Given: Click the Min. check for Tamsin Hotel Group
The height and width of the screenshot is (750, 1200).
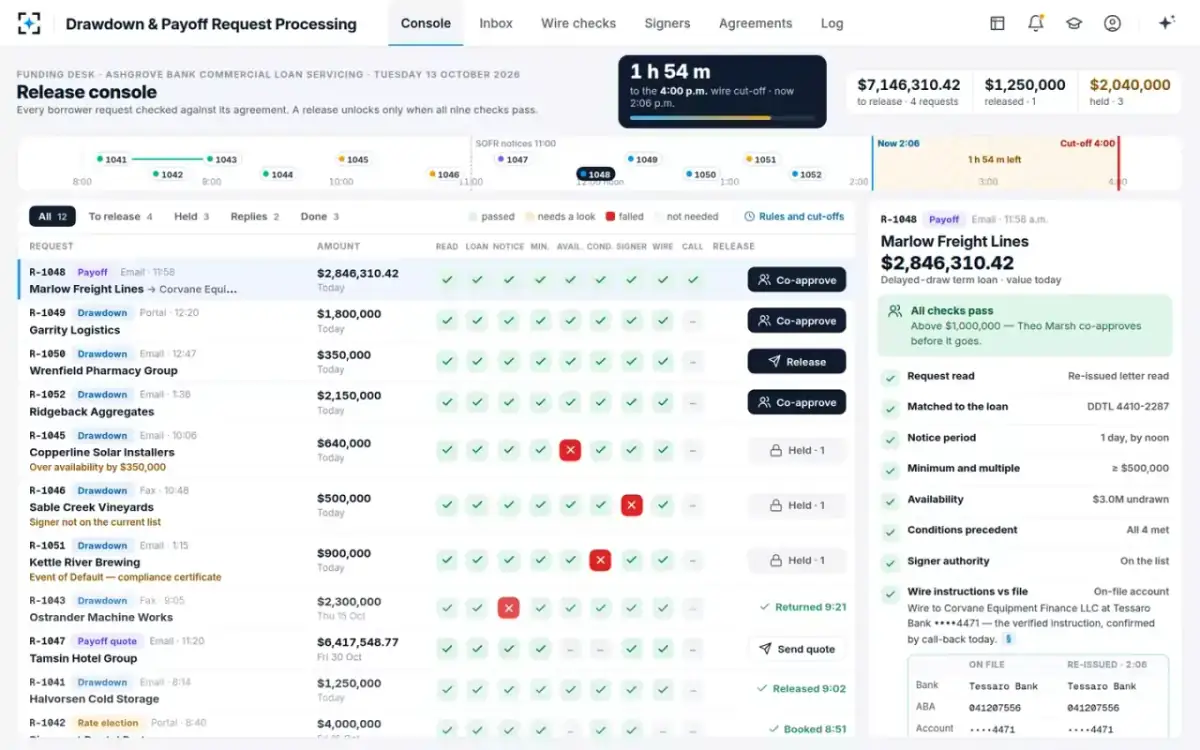Looking at the screenshot, I should (x=540, y=648).
